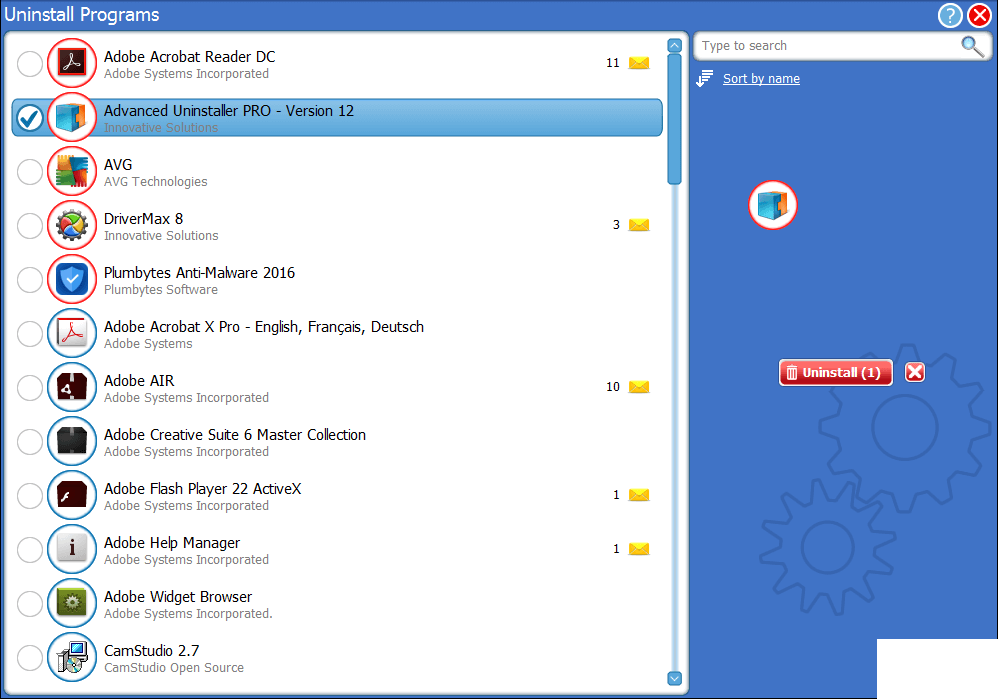Select the CamStudio 2.7 checkbox
This screenshot has width=998, height=699.
tap(30, 658)
